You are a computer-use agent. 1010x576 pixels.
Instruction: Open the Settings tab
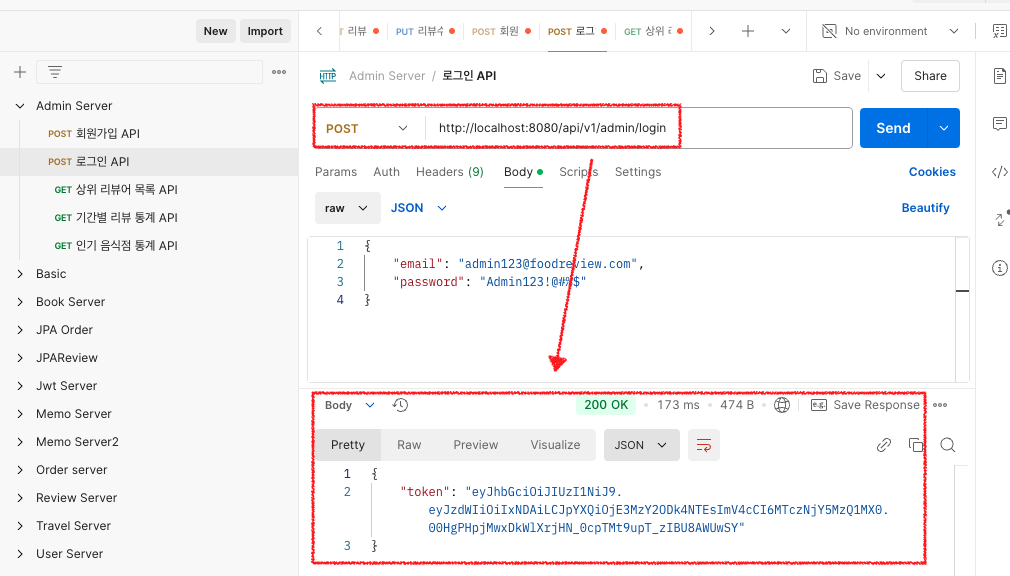tap(638, 172)
